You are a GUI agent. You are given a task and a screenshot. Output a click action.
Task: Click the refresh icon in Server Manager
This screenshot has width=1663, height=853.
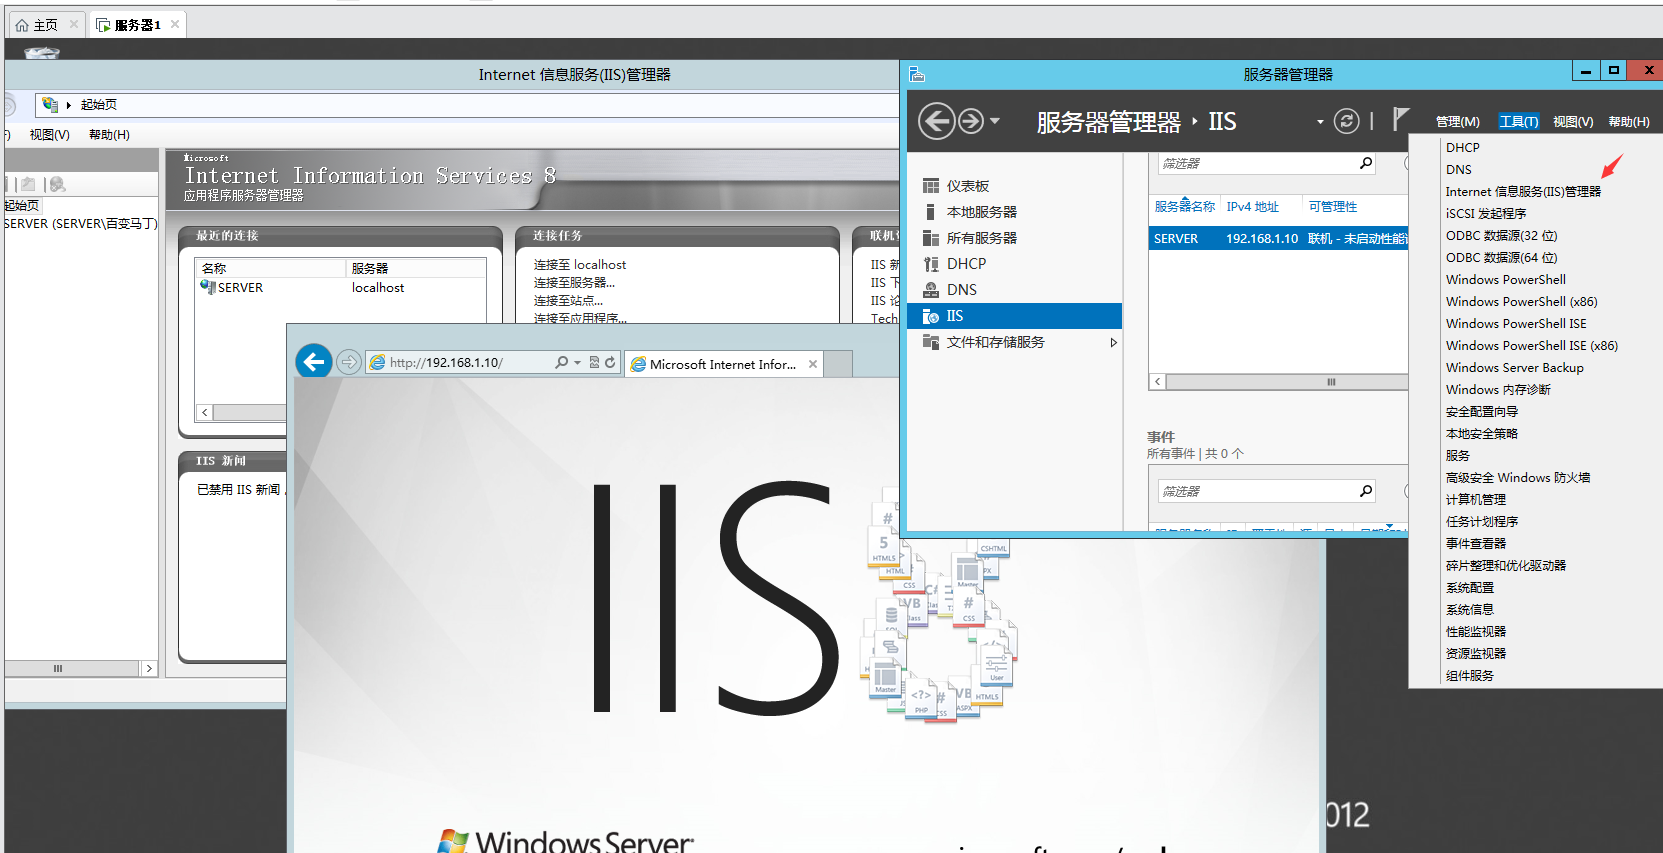pyautogui.click(x=1347, y=121)
